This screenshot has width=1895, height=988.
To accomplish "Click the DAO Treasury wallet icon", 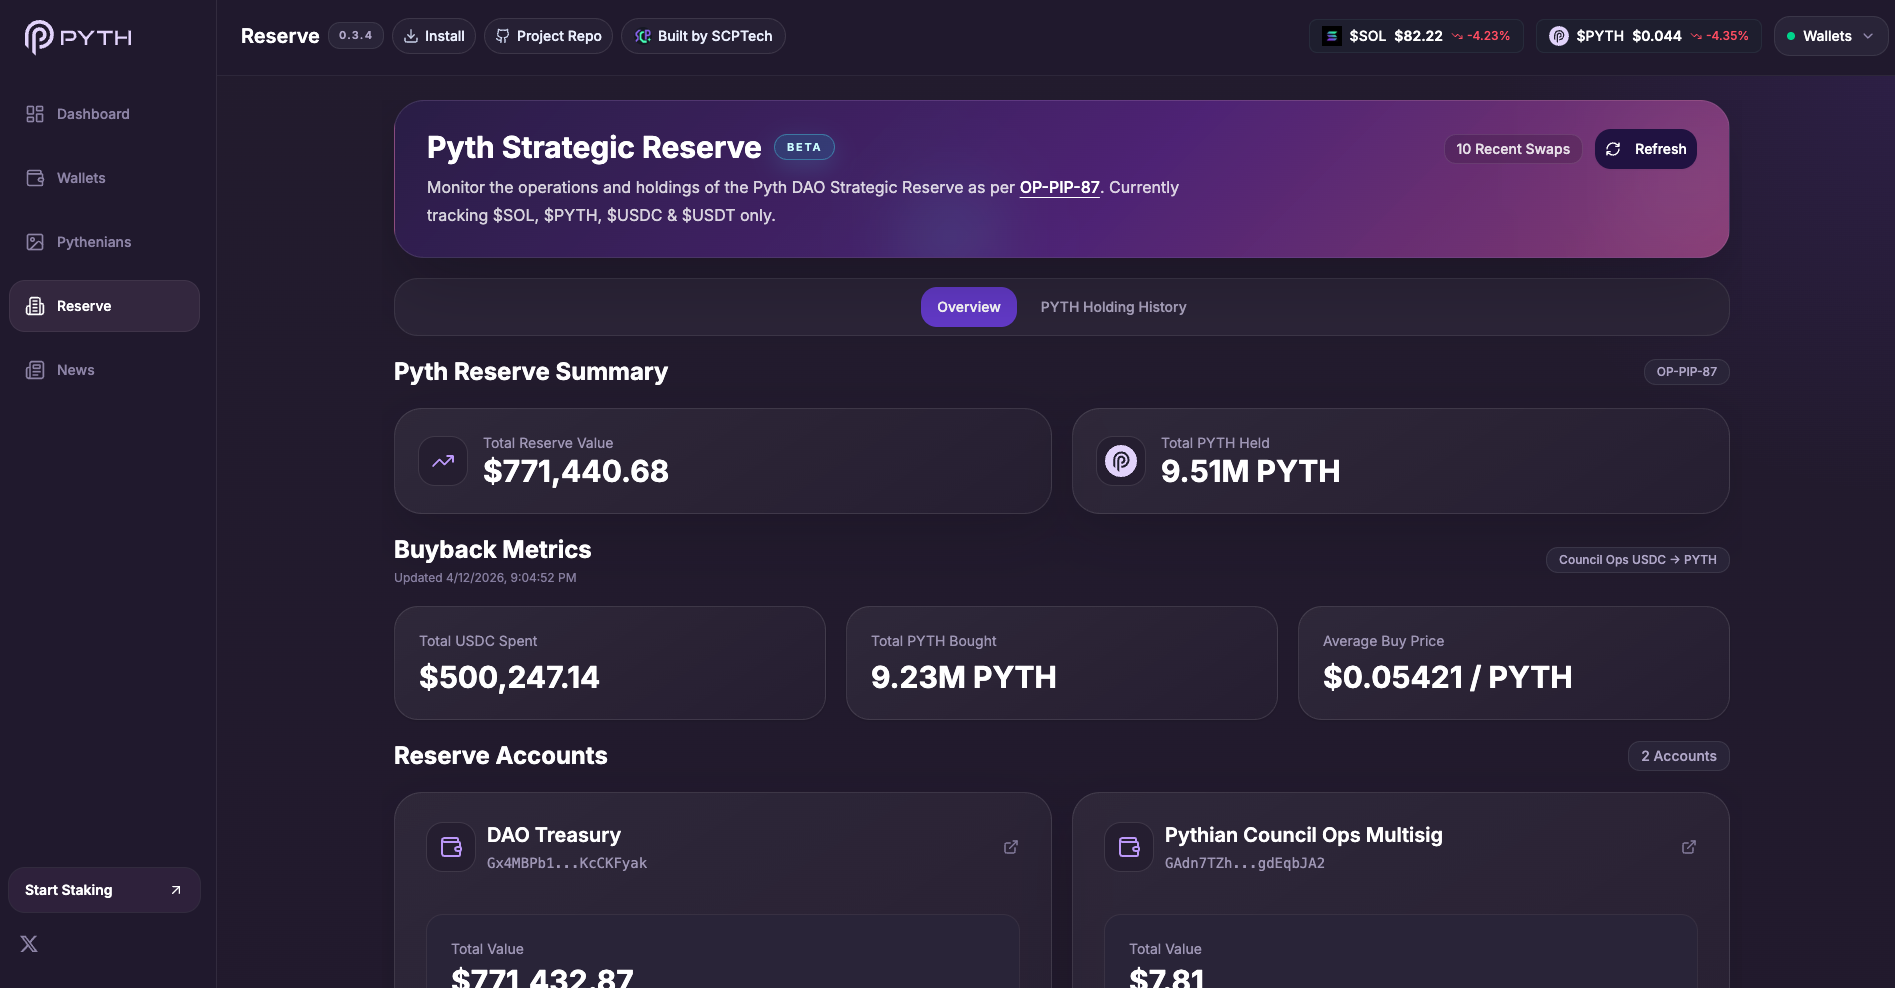I will click(451, 847).
